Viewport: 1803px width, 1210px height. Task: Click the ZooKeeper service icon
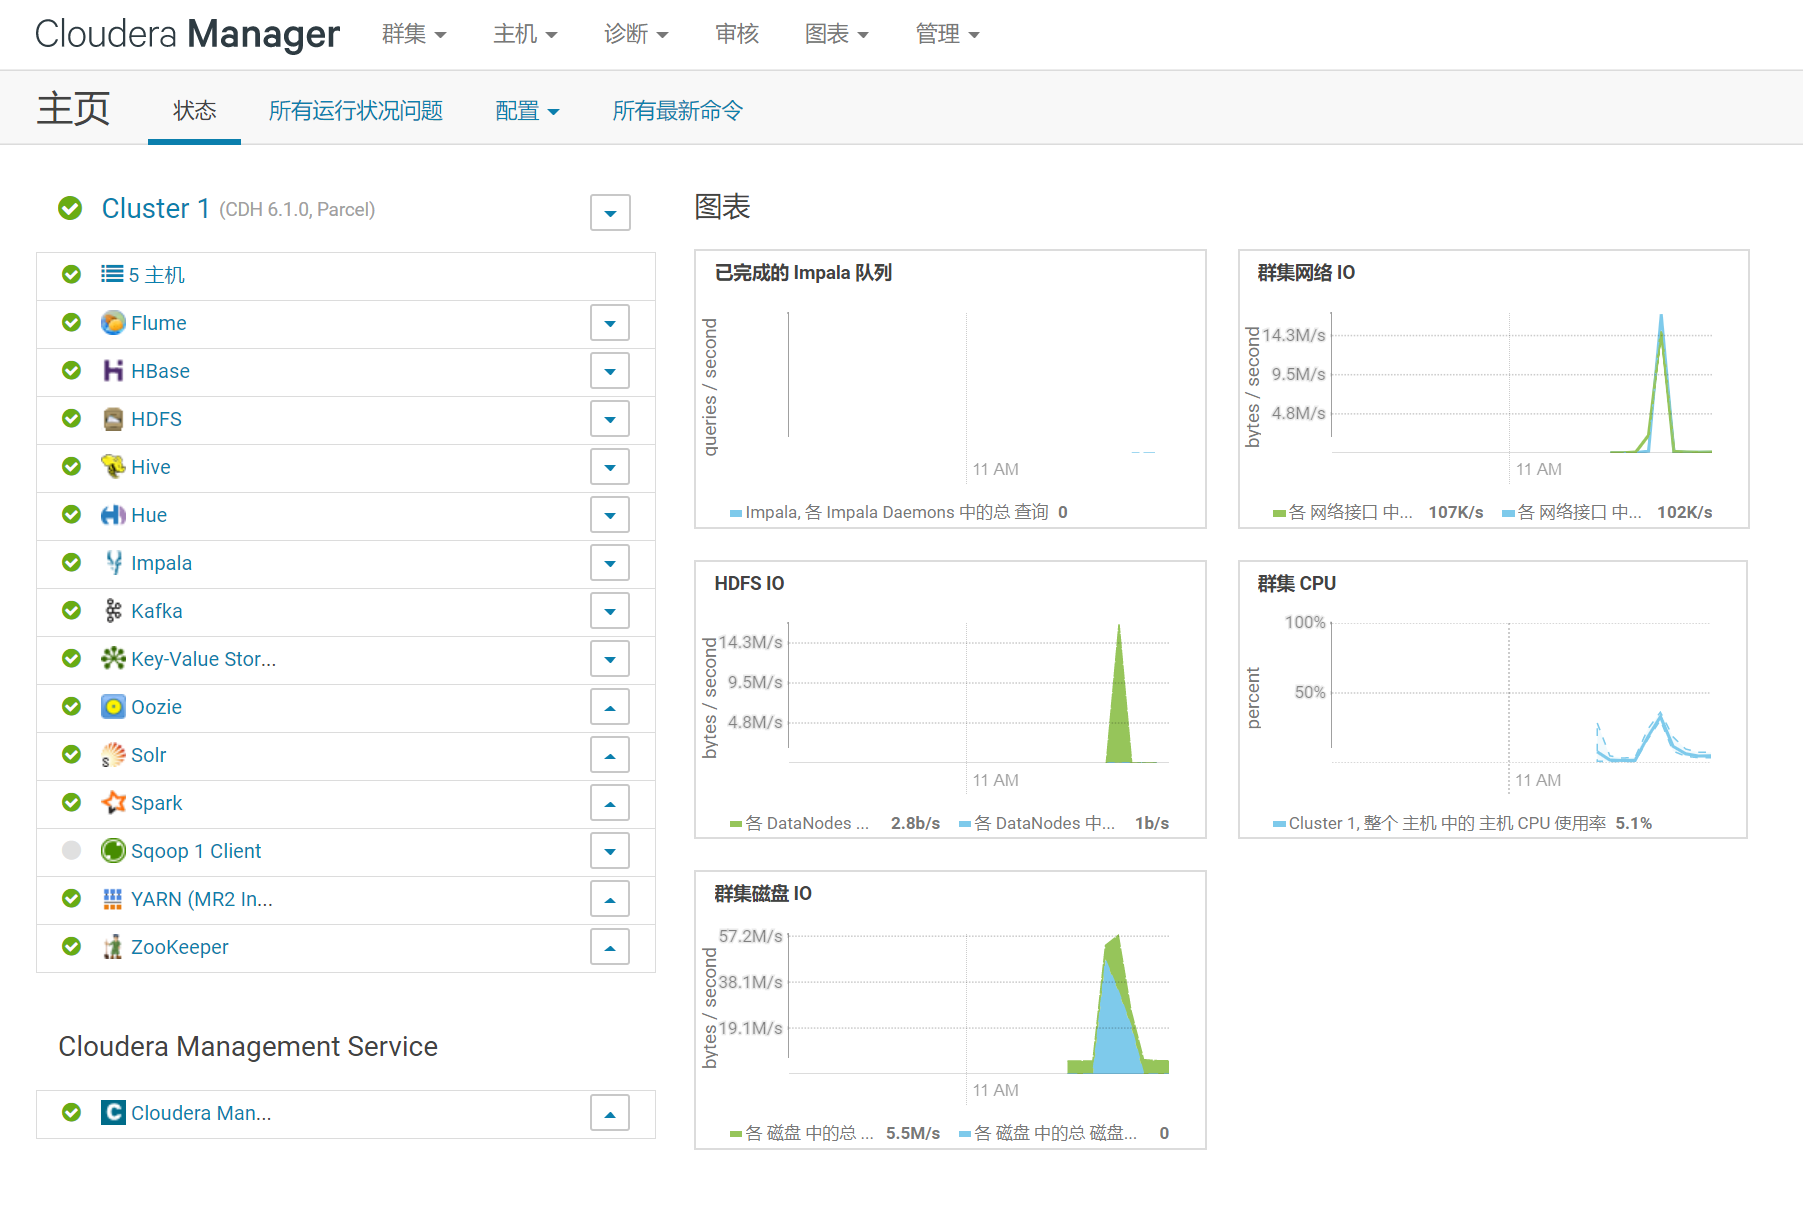113,947
